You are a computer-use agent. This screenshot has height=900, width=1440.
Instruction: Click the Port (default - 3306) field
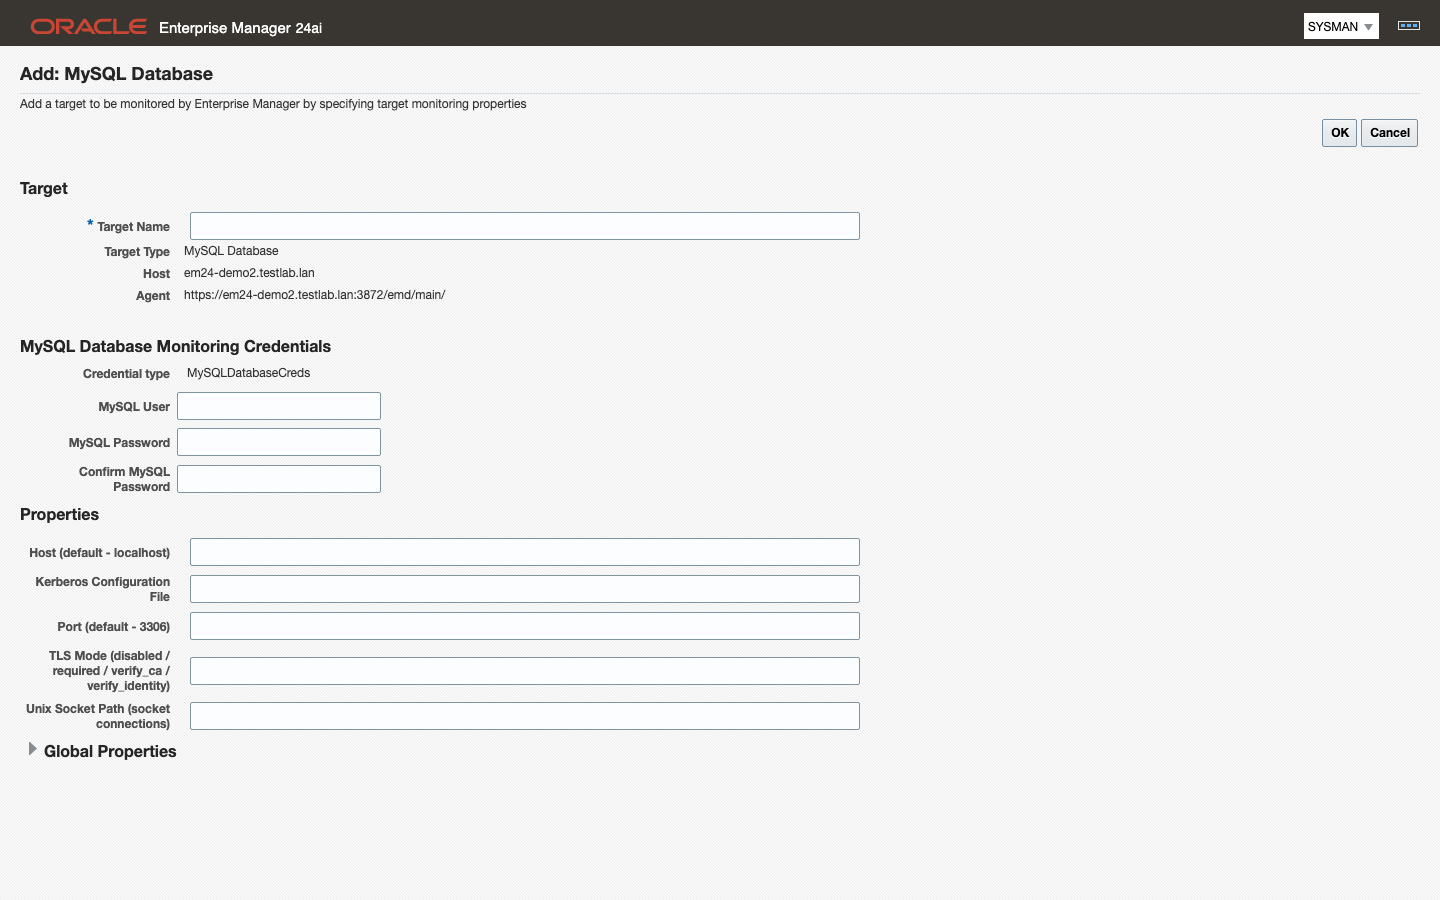525,626
